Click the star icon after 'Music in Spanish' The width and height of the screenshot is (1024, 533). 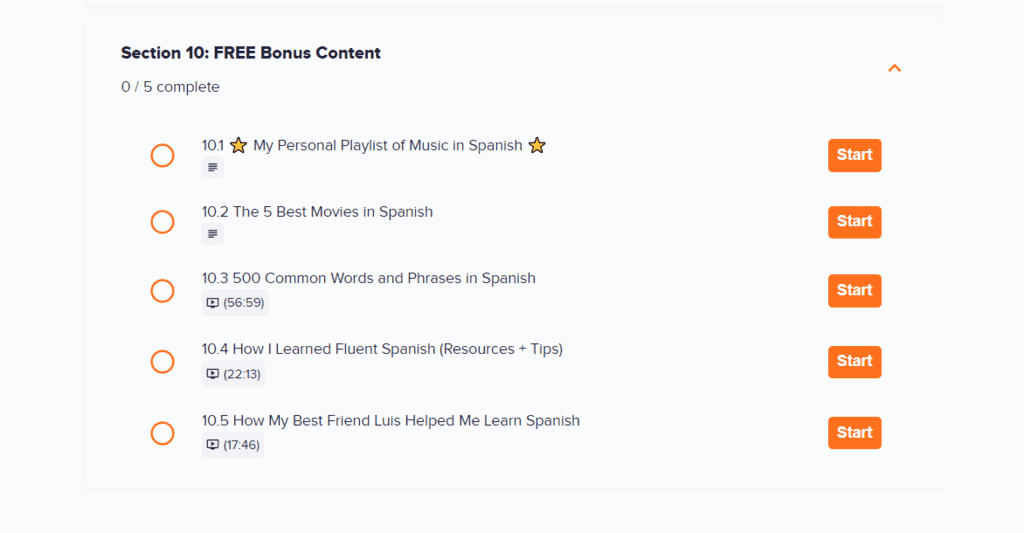[x=537, y=146]
